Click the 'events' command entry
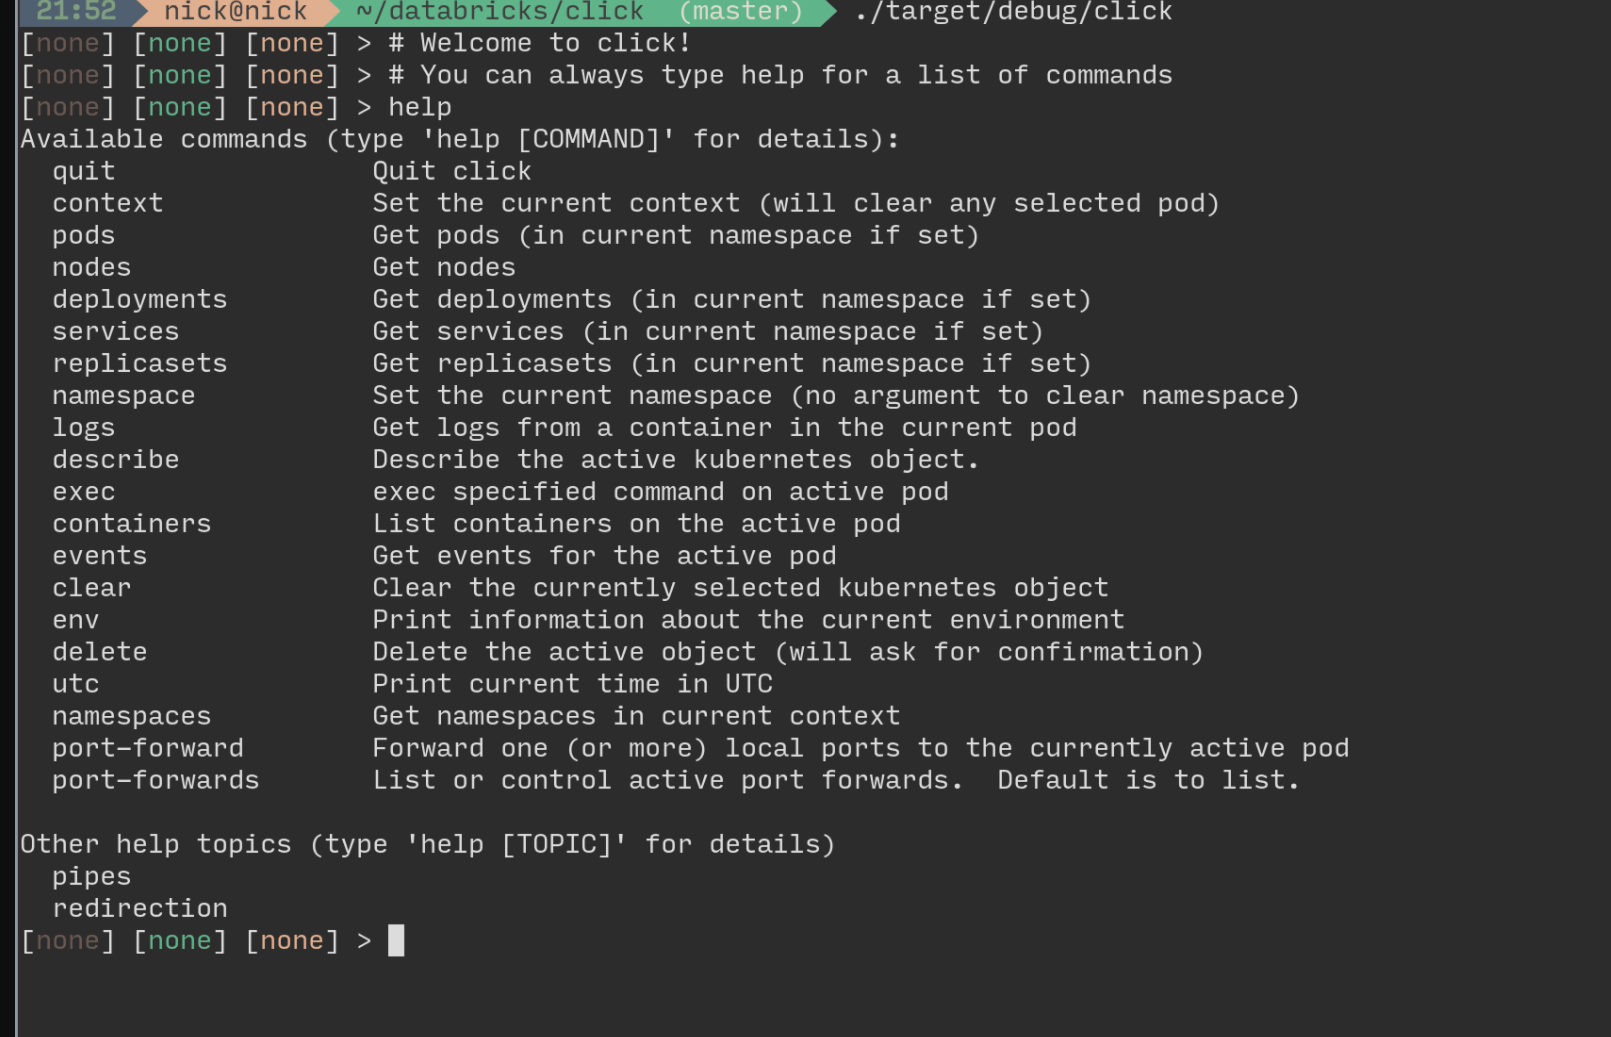Image resolution: width=1611 pixels, height=1037 pixels. 100,556
